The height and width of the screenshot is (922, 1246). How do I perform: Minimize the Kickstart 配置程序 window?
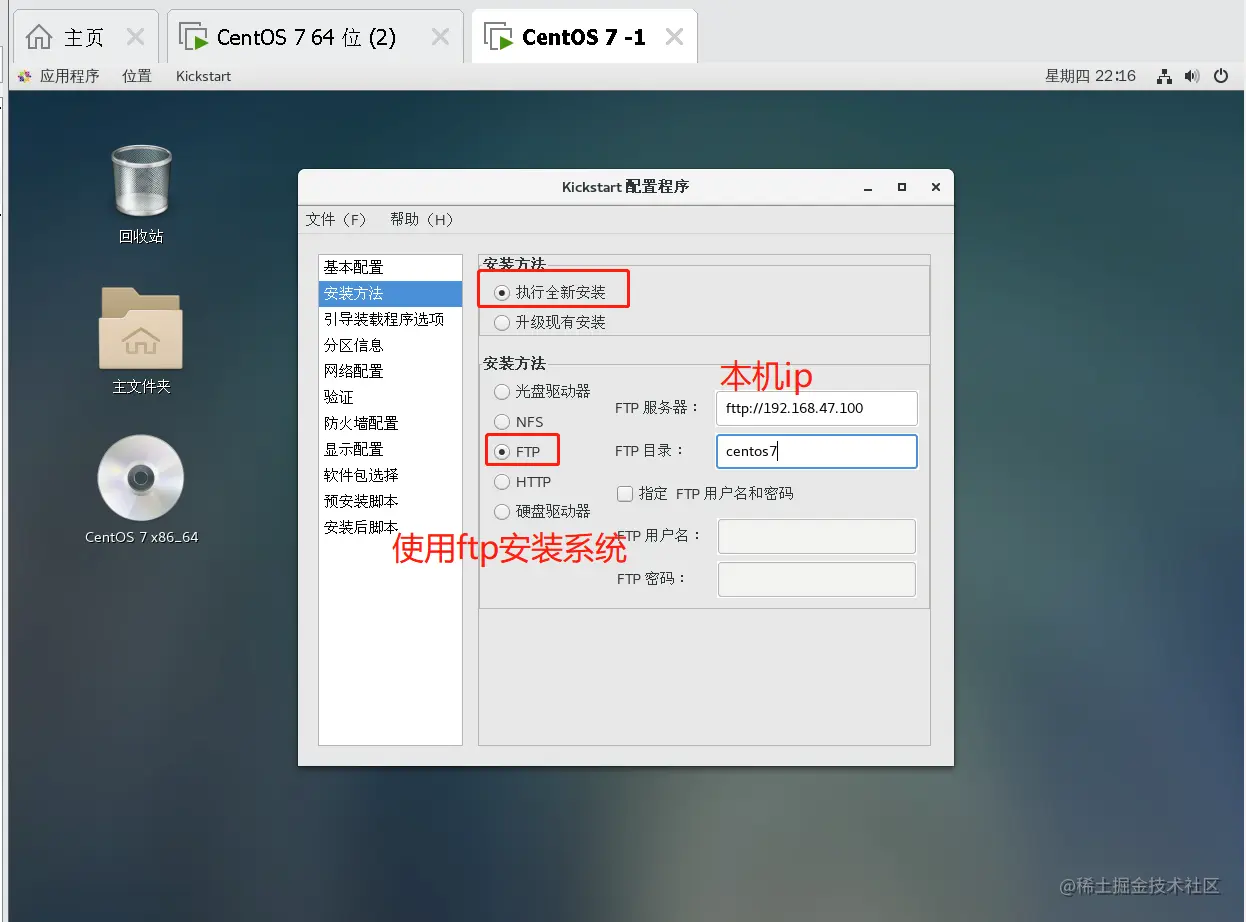pos(869,187)
